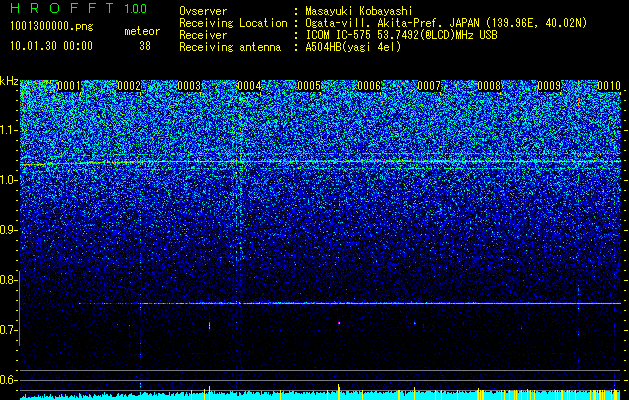Click the 0004 minute marker
The width and height of the screenshot is (629, 400).
pos(249,86)
